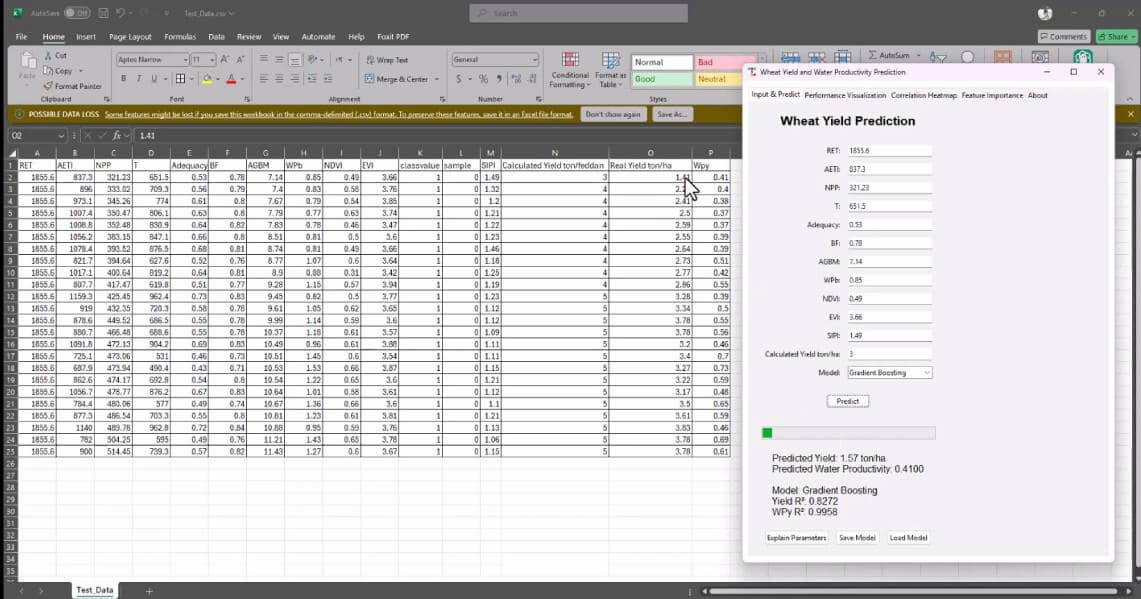Open the Font name dropdown

(186, 60)
